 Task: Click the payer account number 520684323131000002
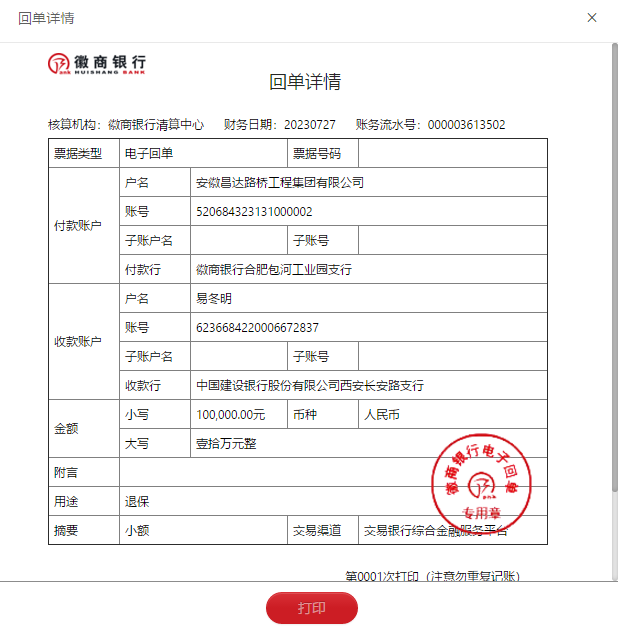click(254, 212)
